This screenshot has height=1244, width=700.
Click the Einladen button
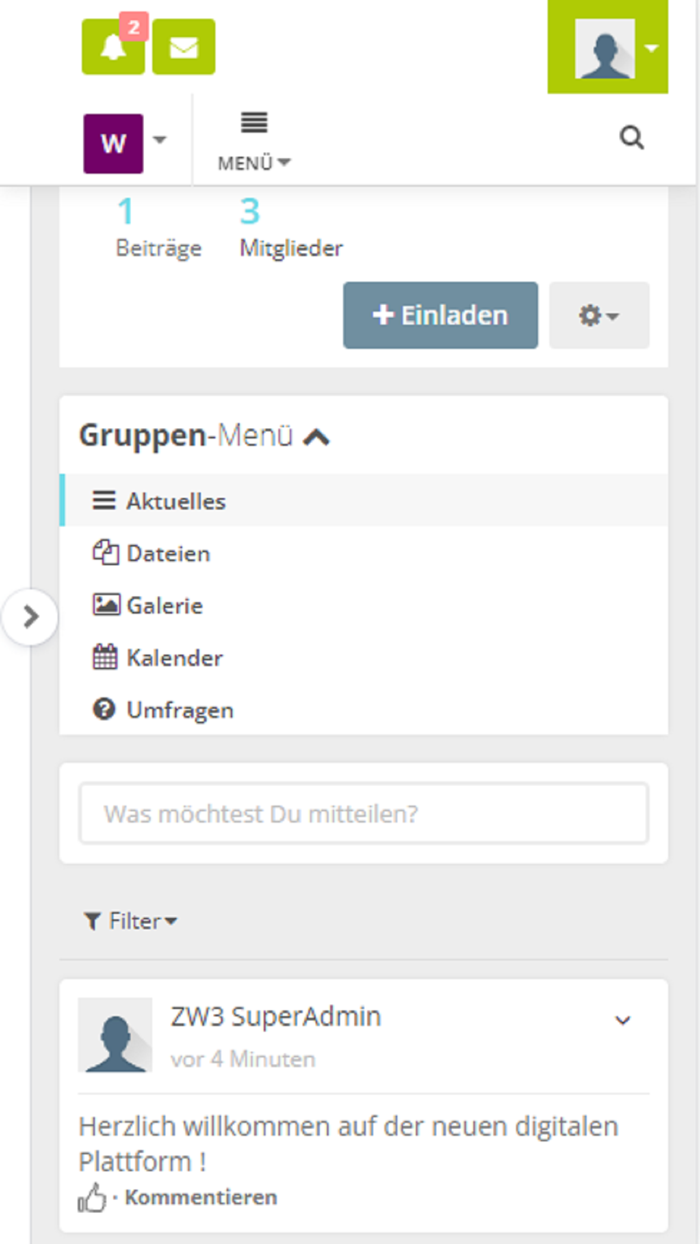[x=440, y=315]
